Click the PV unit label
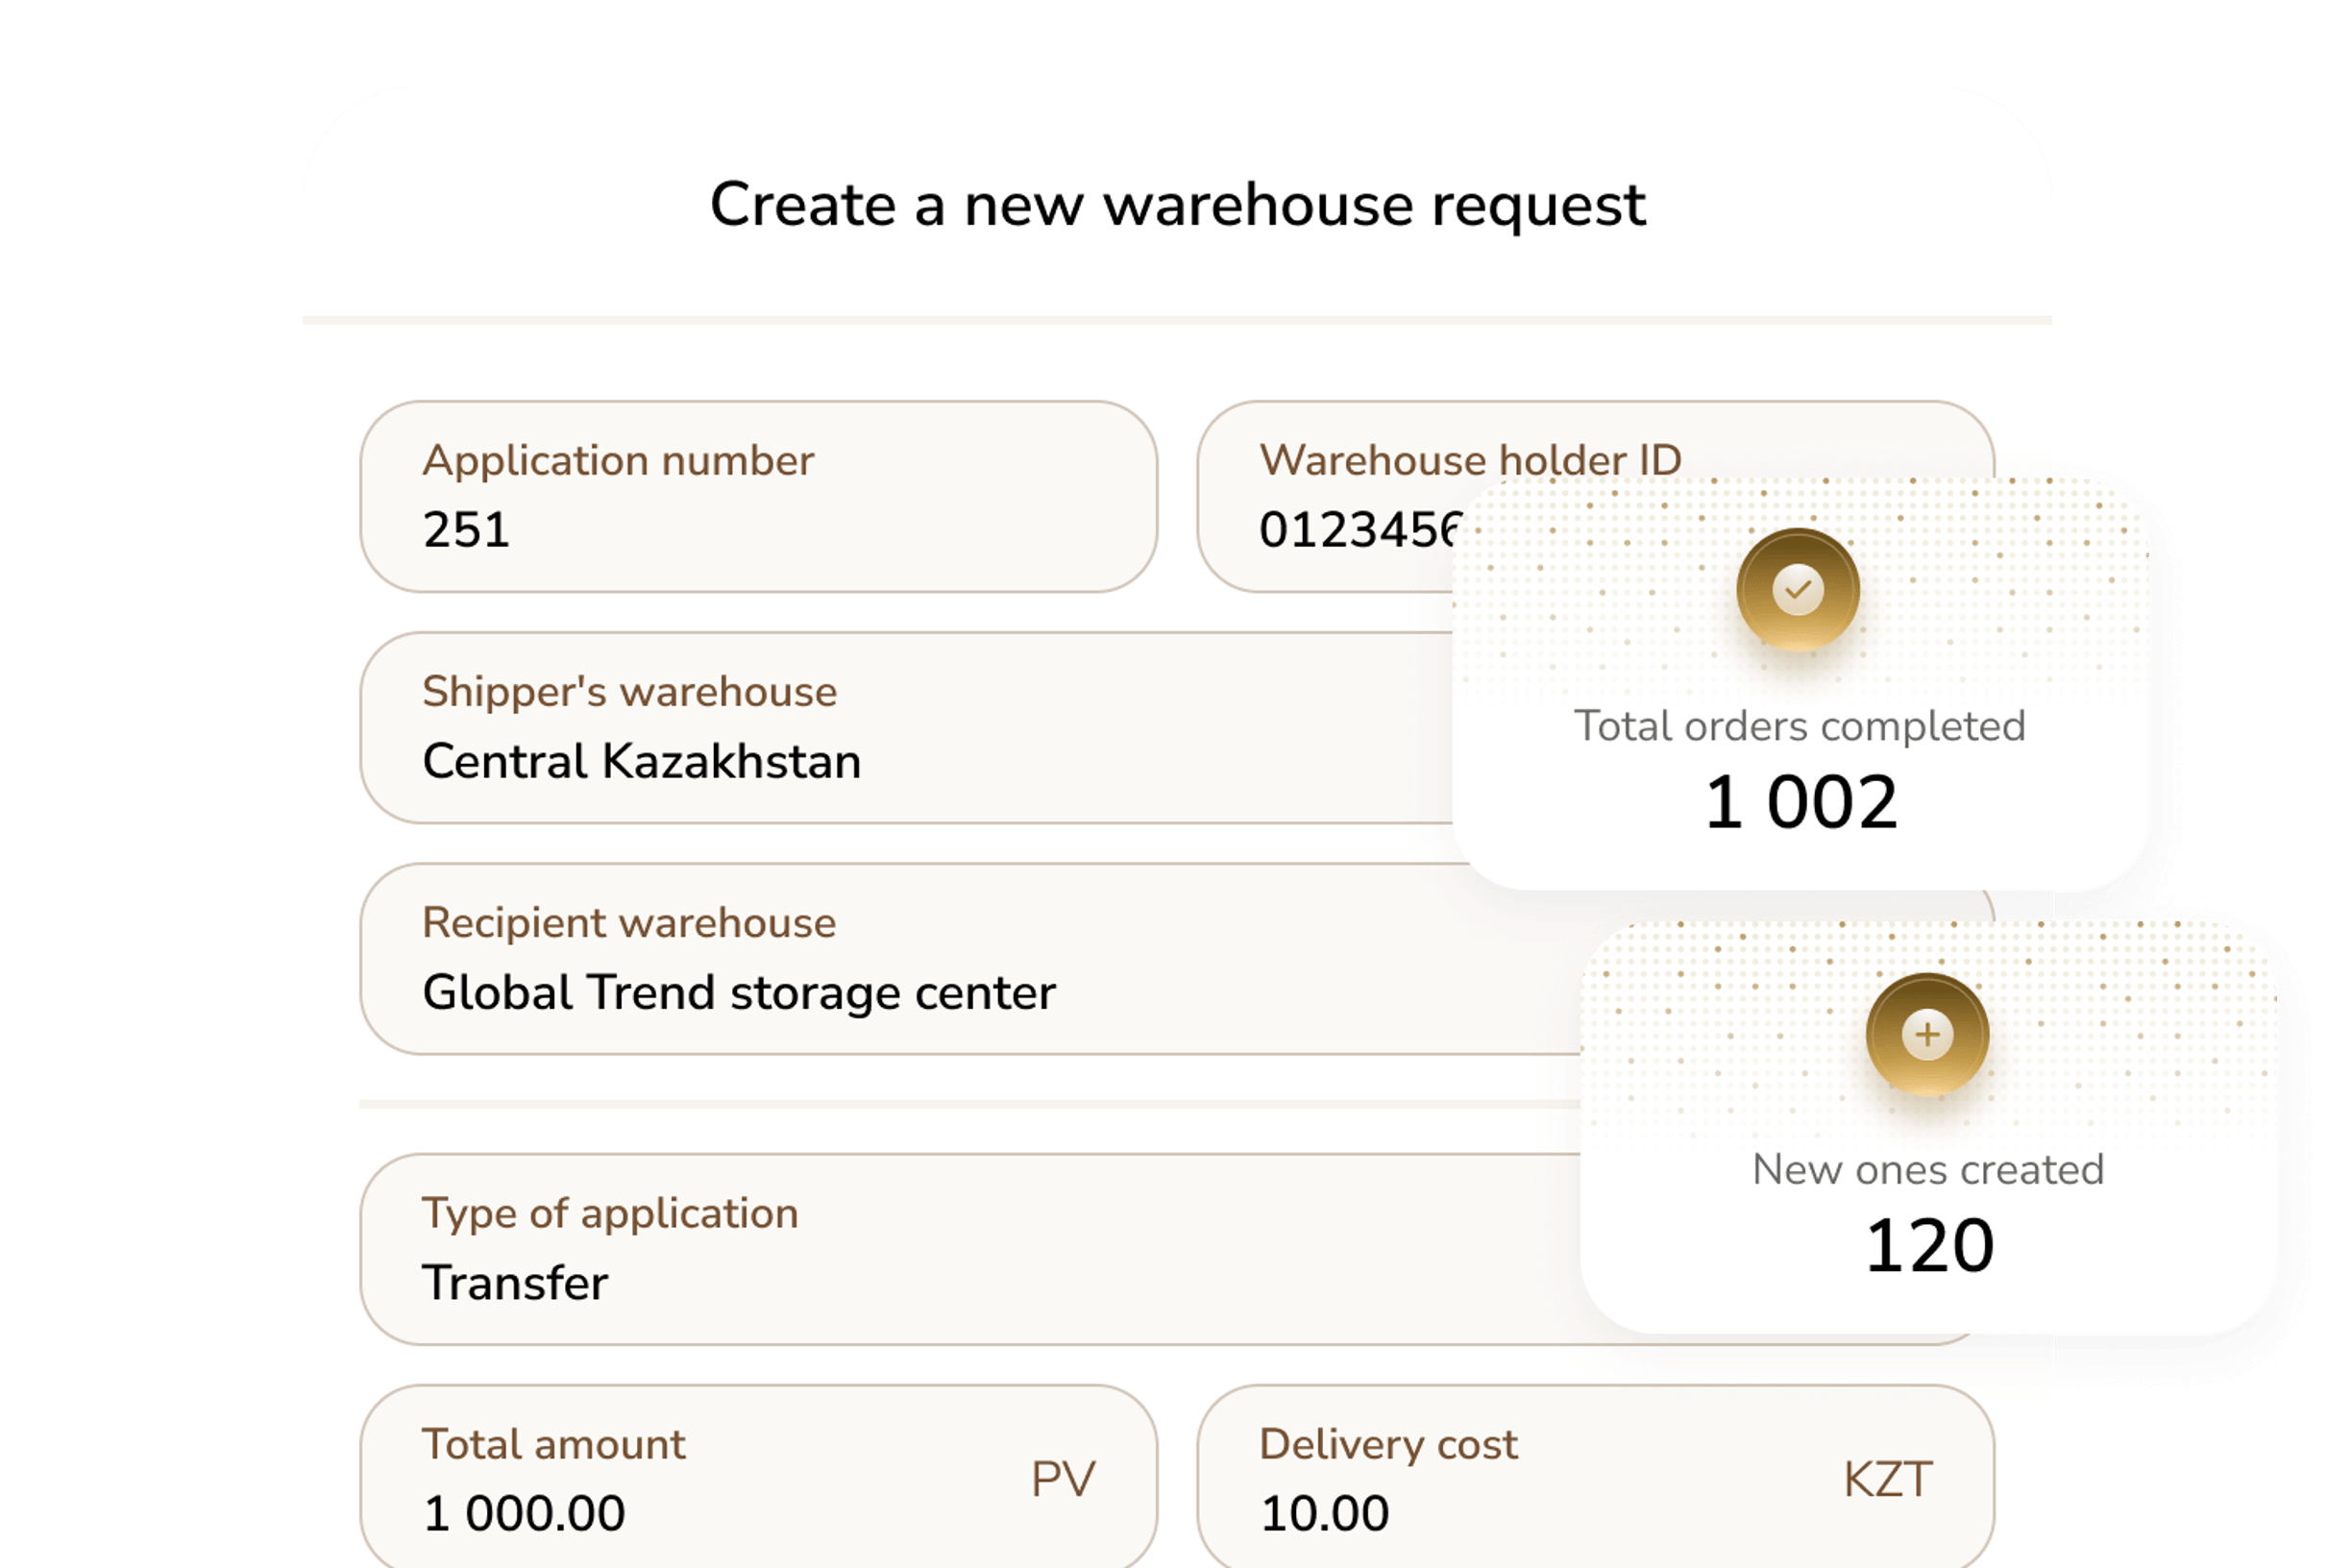2352x1568 pixels. point(1063,1479)
